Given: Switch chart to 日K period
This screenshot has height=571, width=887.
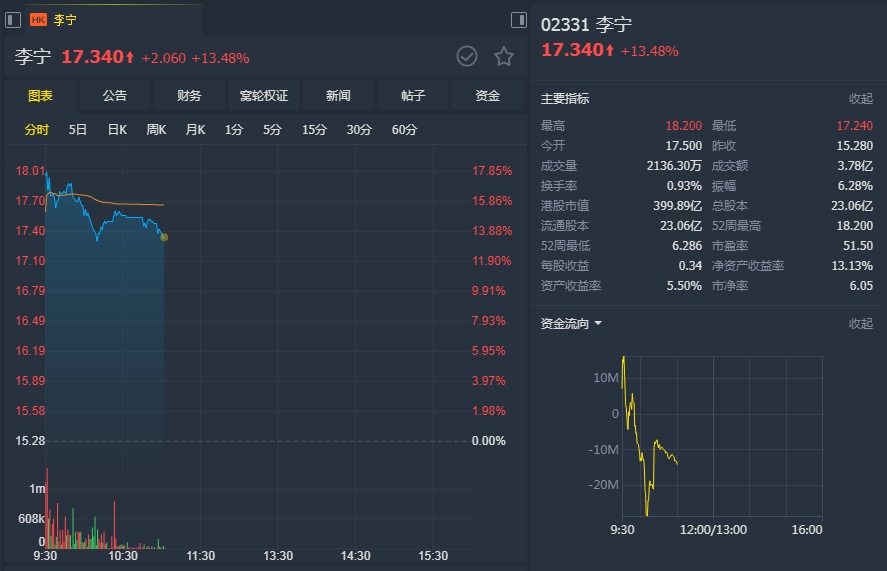Looking at the screenshot, I should (117, 129).
